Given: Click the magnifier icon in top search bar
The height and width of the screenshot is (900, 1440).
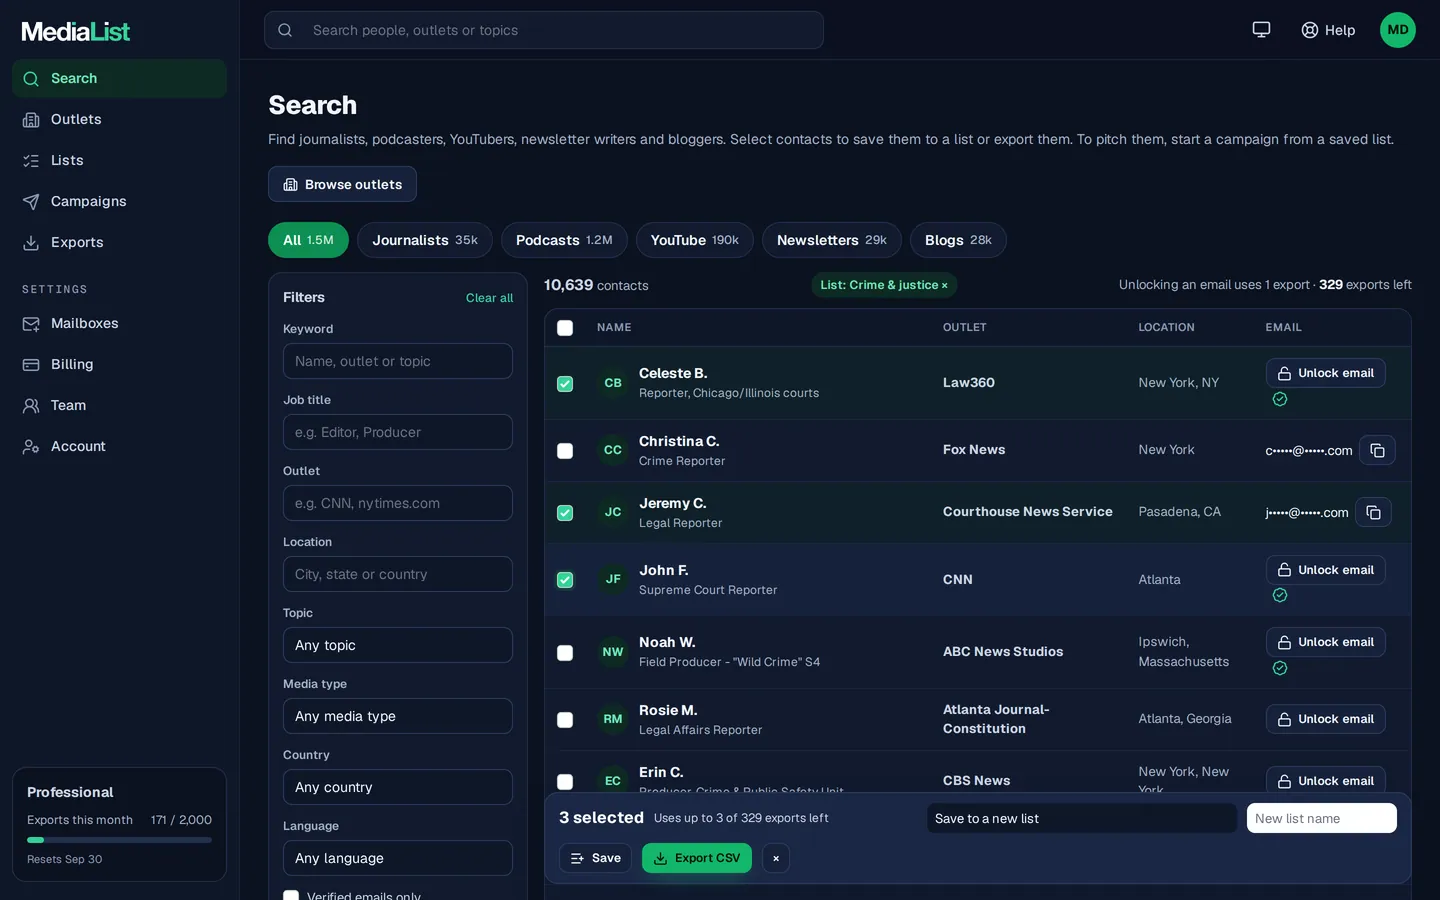Looking at the screenshot, I should tap(285, 30).
